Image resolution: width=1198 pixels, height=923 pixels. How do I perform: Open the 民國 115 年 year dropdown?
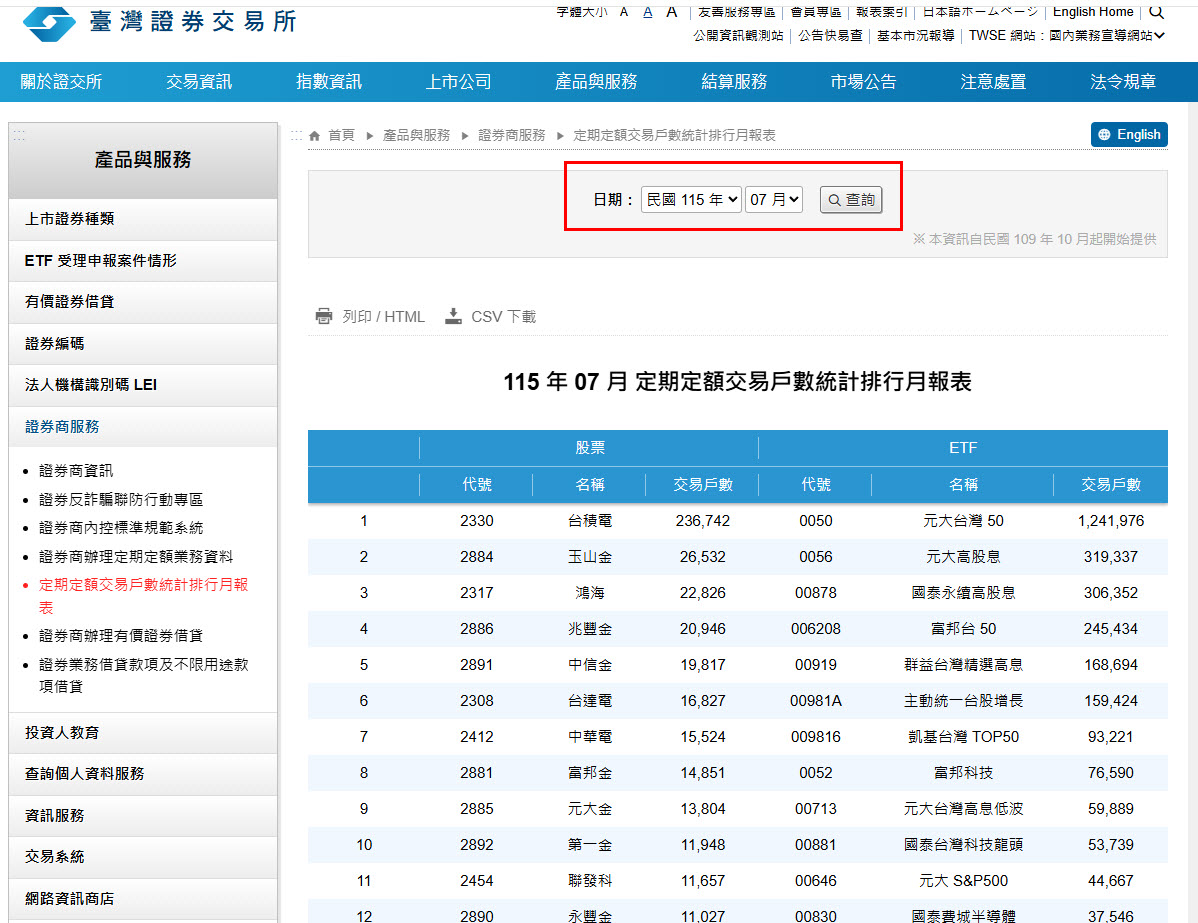point(691,199)
